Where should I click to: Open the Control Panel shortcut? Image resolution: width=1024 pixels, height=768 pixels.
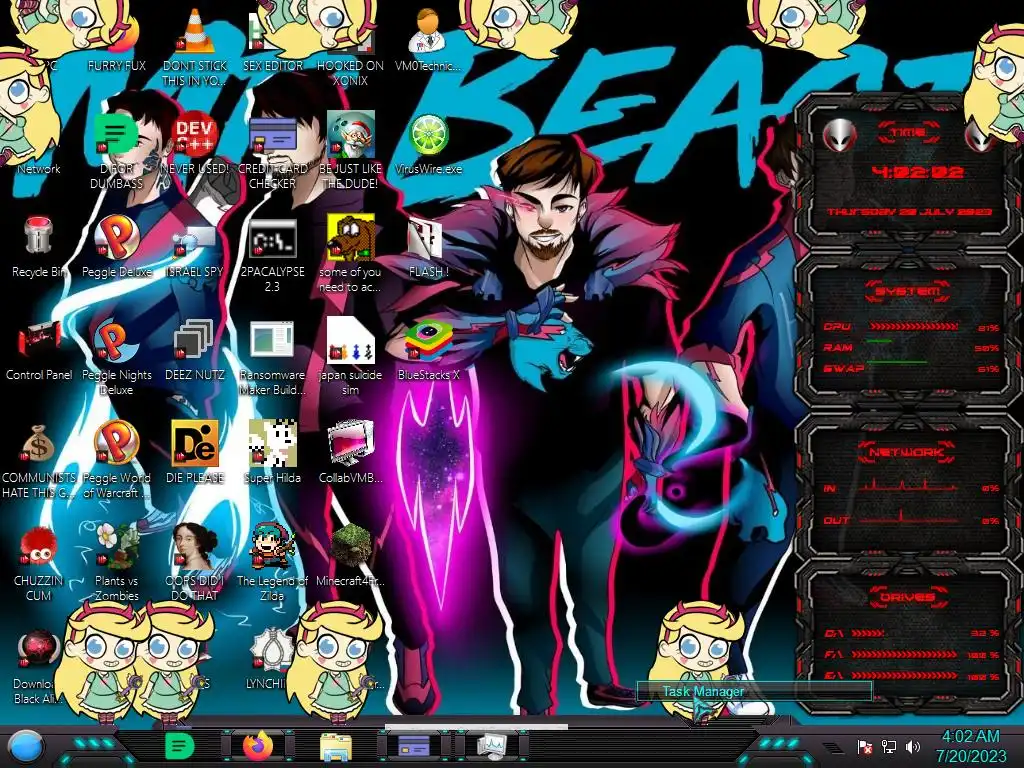click(x=39, y=349)
